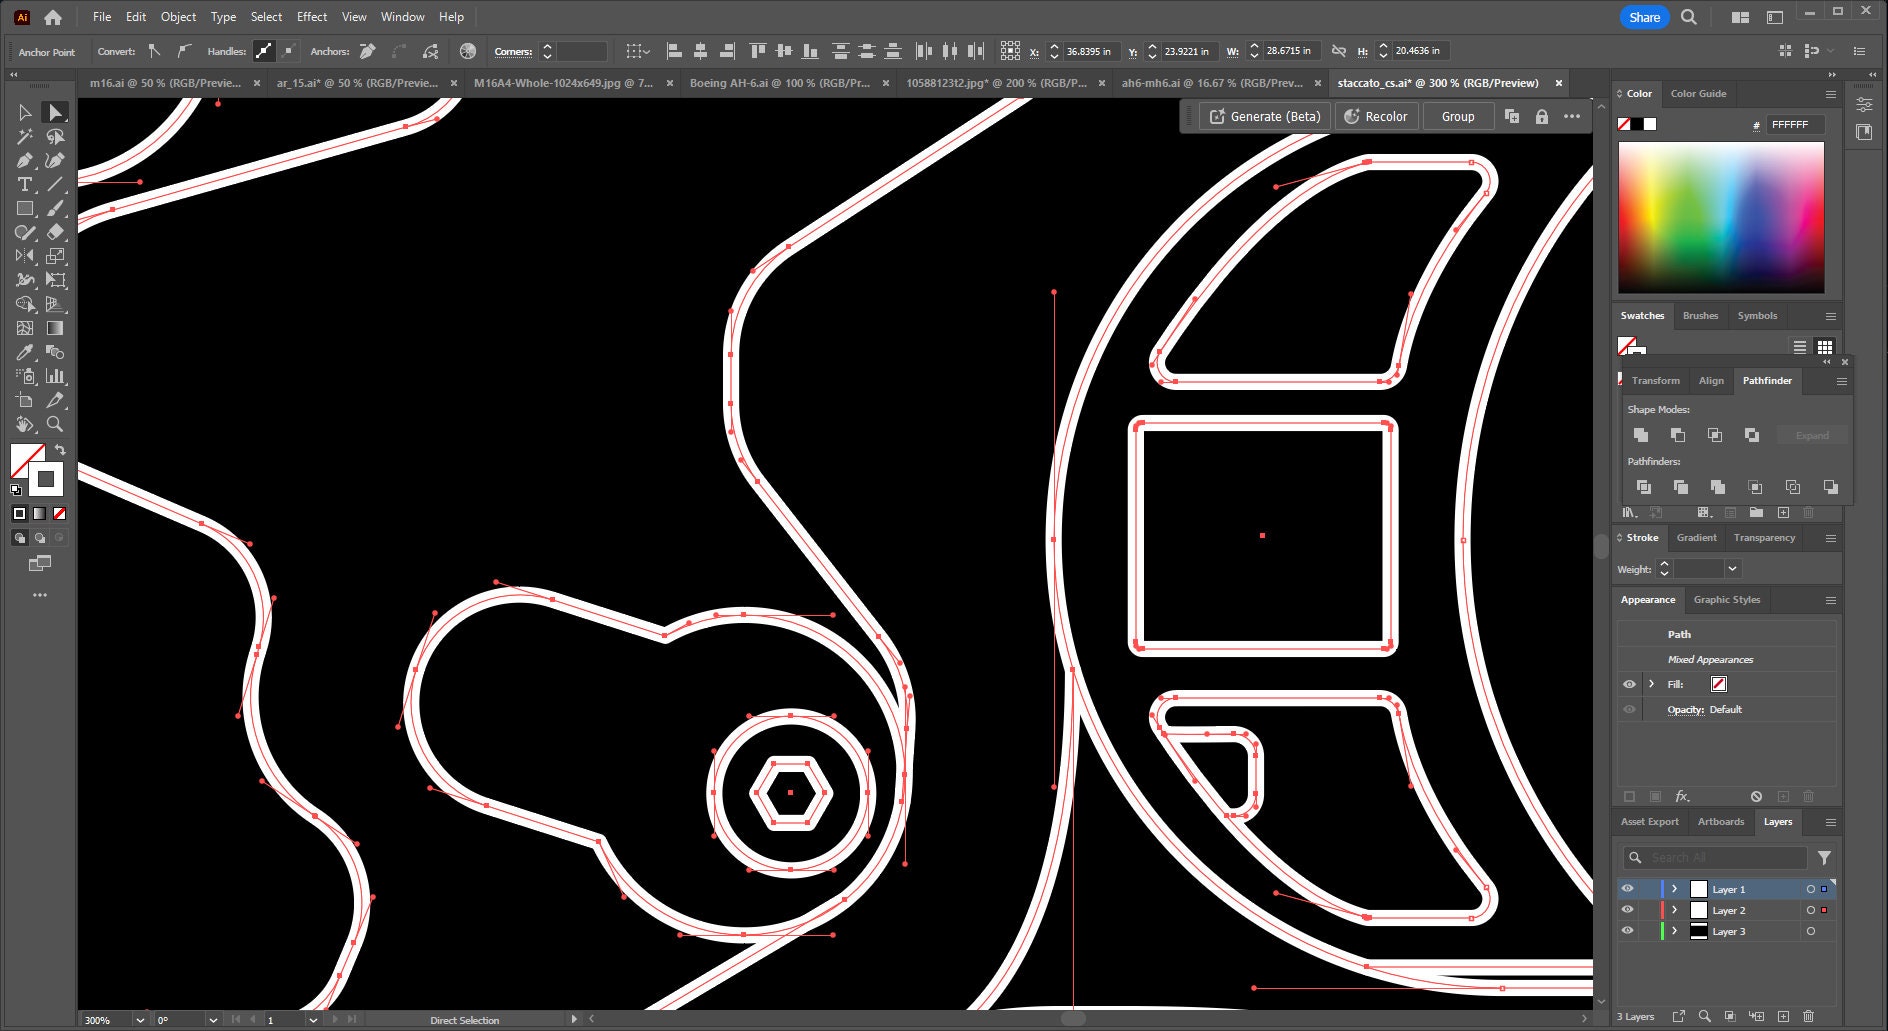
Task: Click the Generate (Beta) button
Action: pyautogui.click(x=1263, y=116)
